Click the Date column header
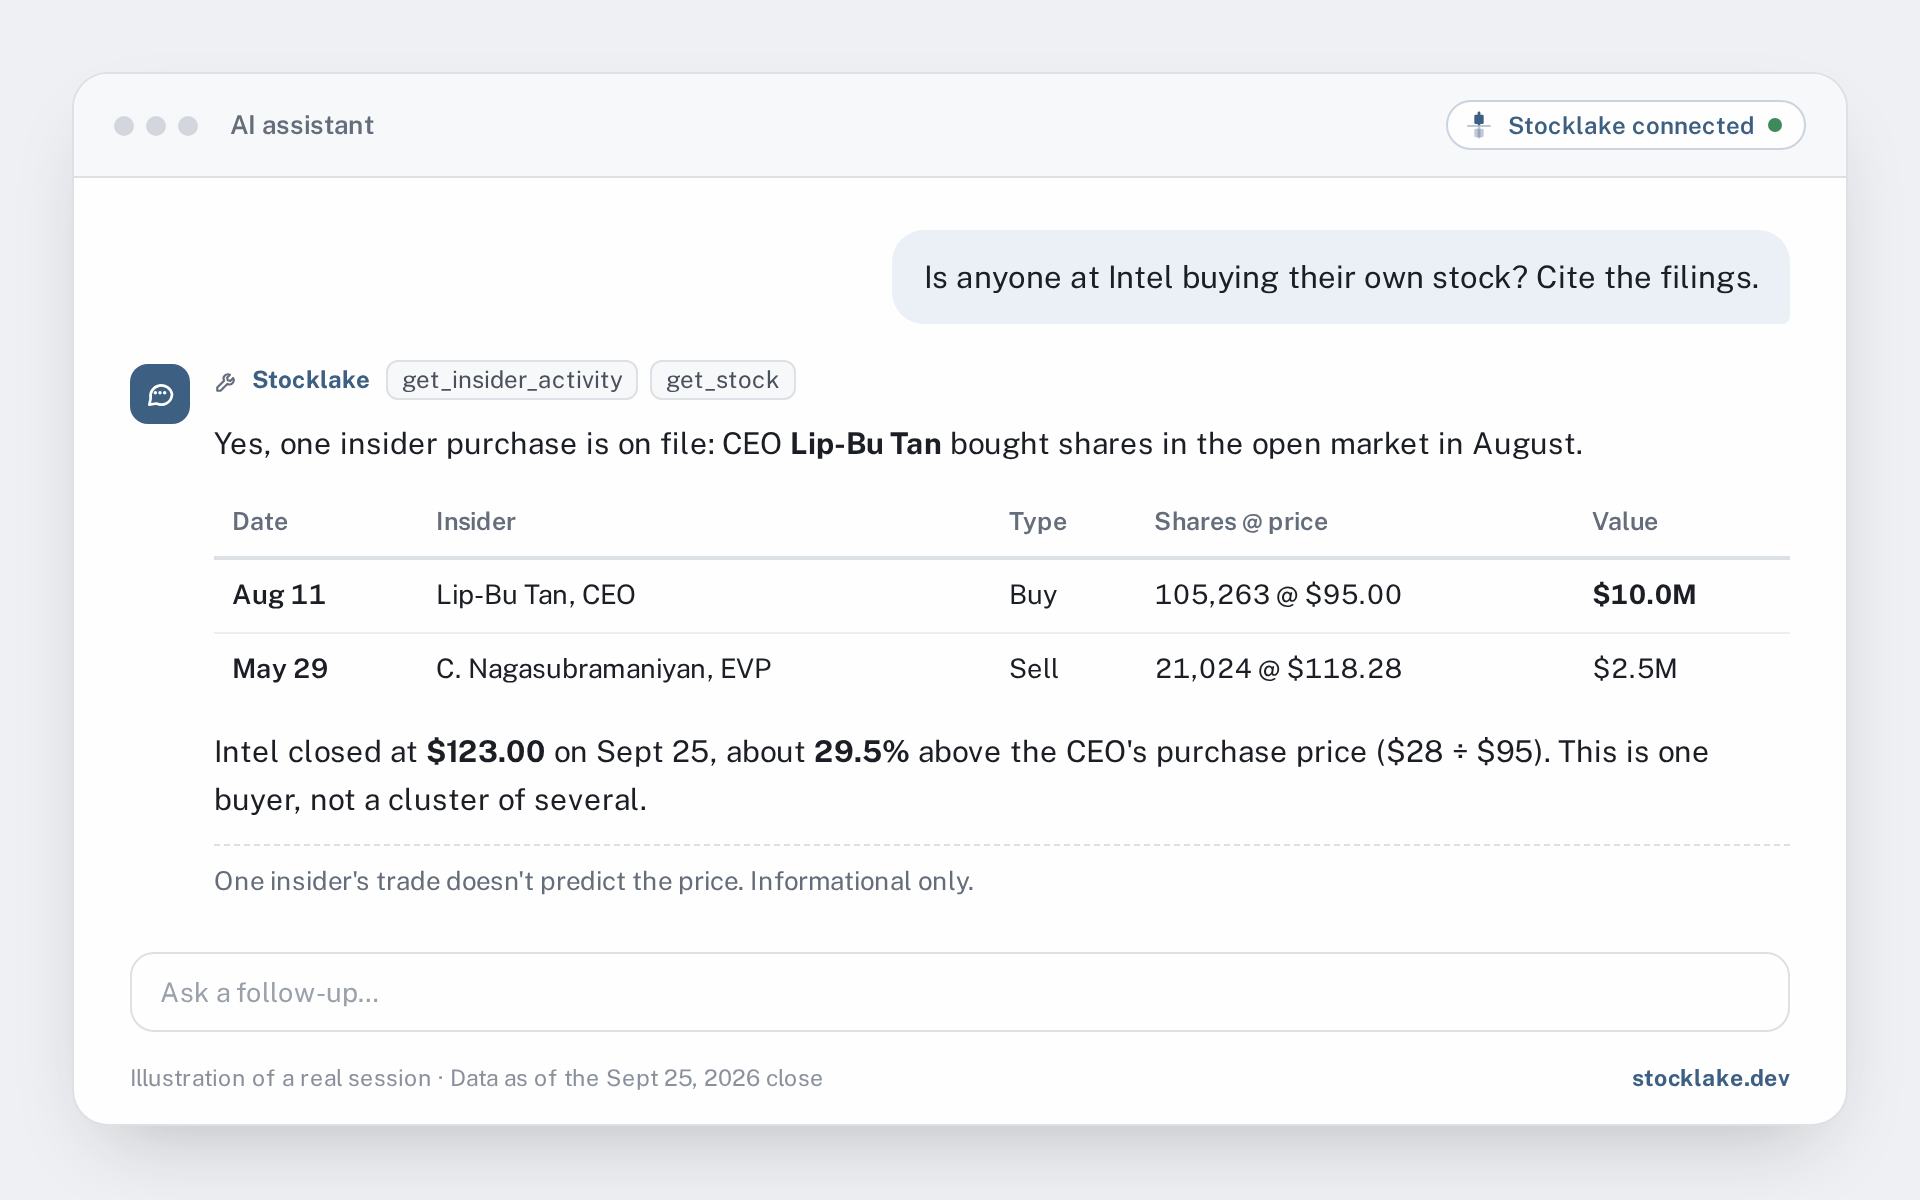 [x=260, y=521]
